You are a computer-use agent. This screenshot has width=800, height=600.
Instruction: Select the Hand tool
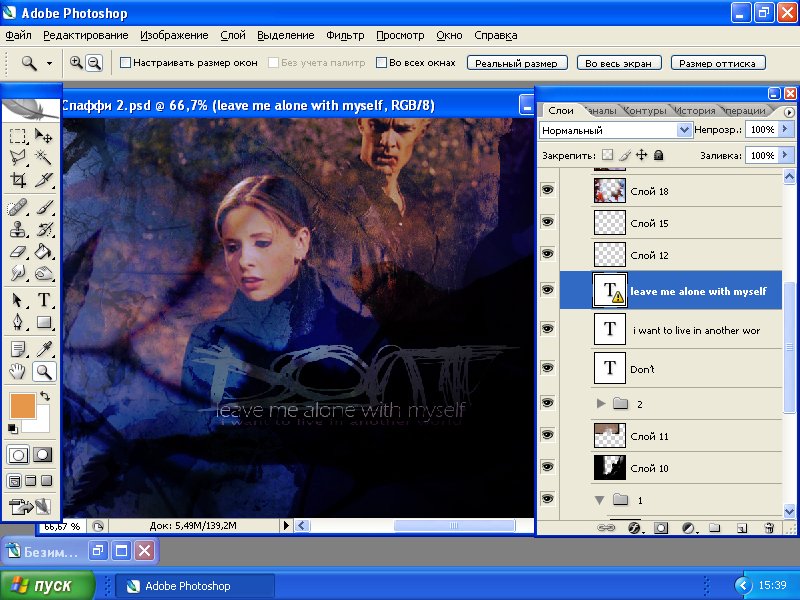(x=18, y=372)
